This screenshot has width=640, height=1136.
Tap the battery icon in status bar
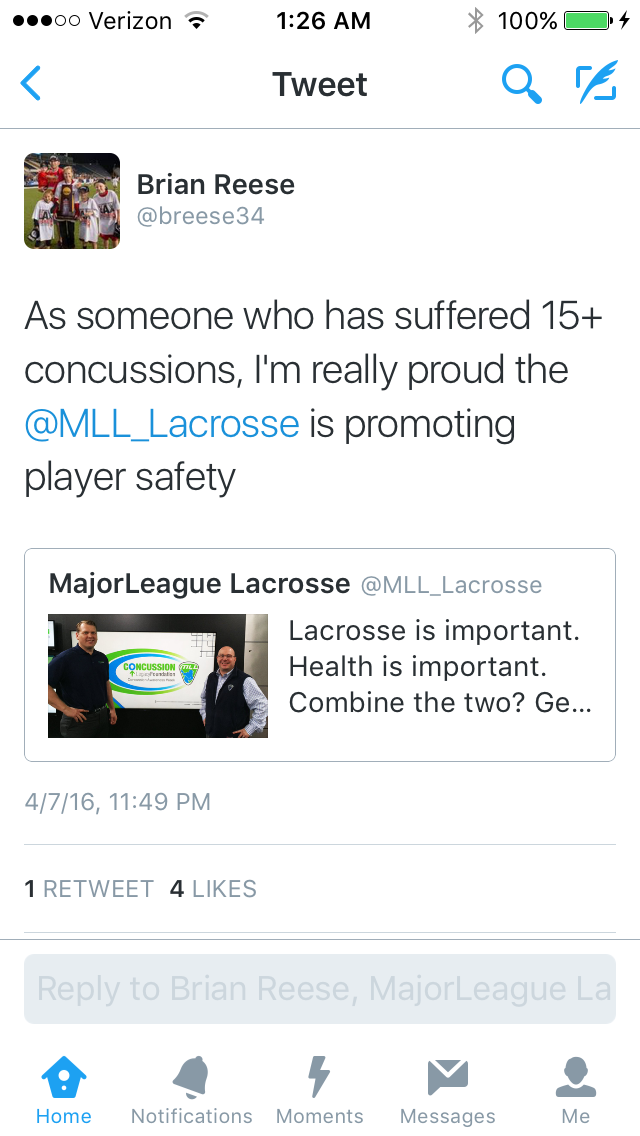pyautogui.click(x=586, y=20)
